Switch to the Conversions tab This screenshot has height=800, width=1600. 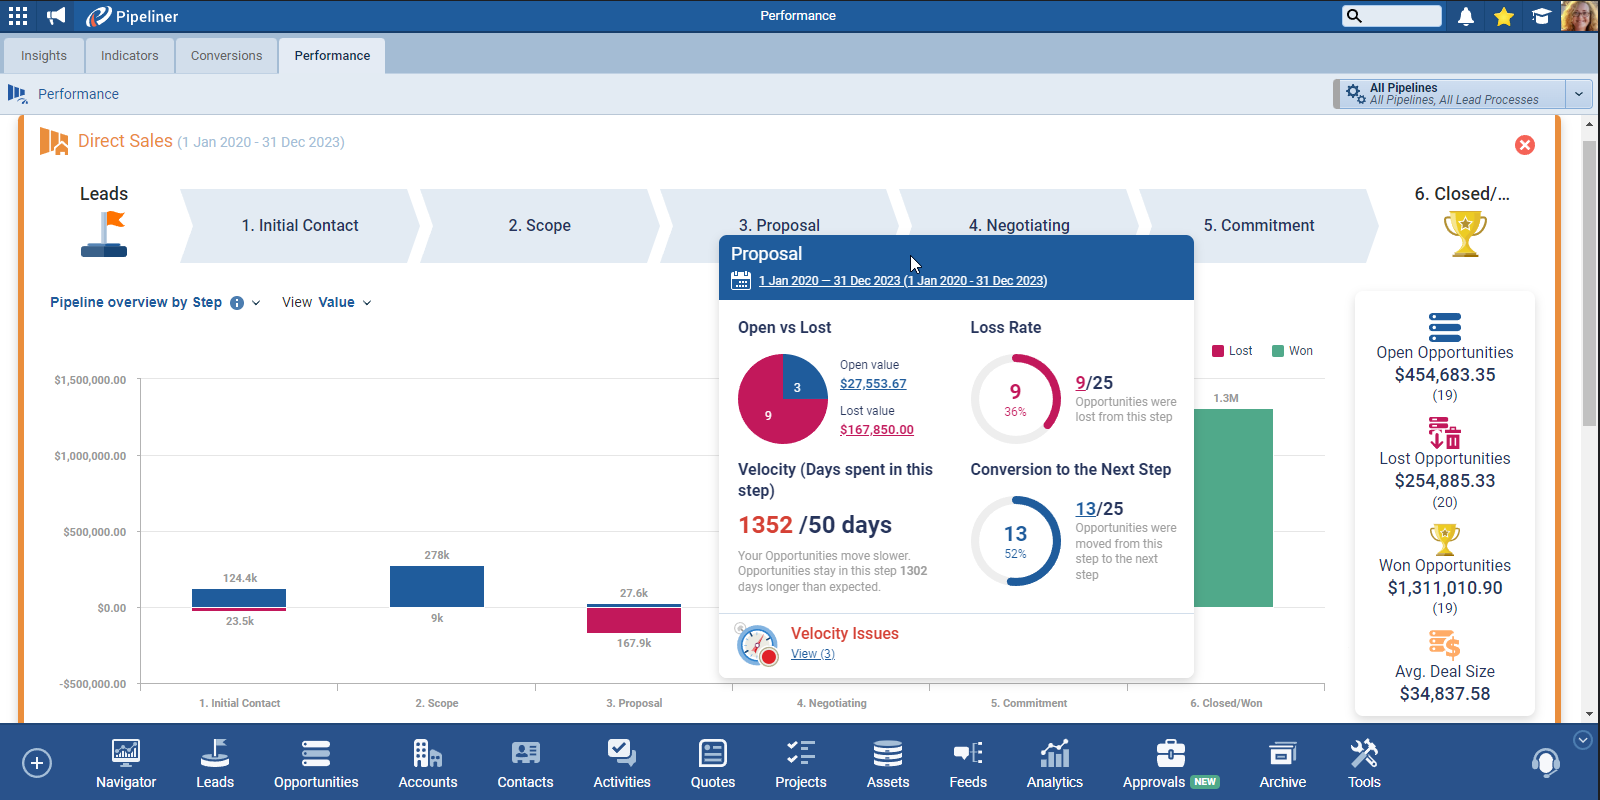226,56
